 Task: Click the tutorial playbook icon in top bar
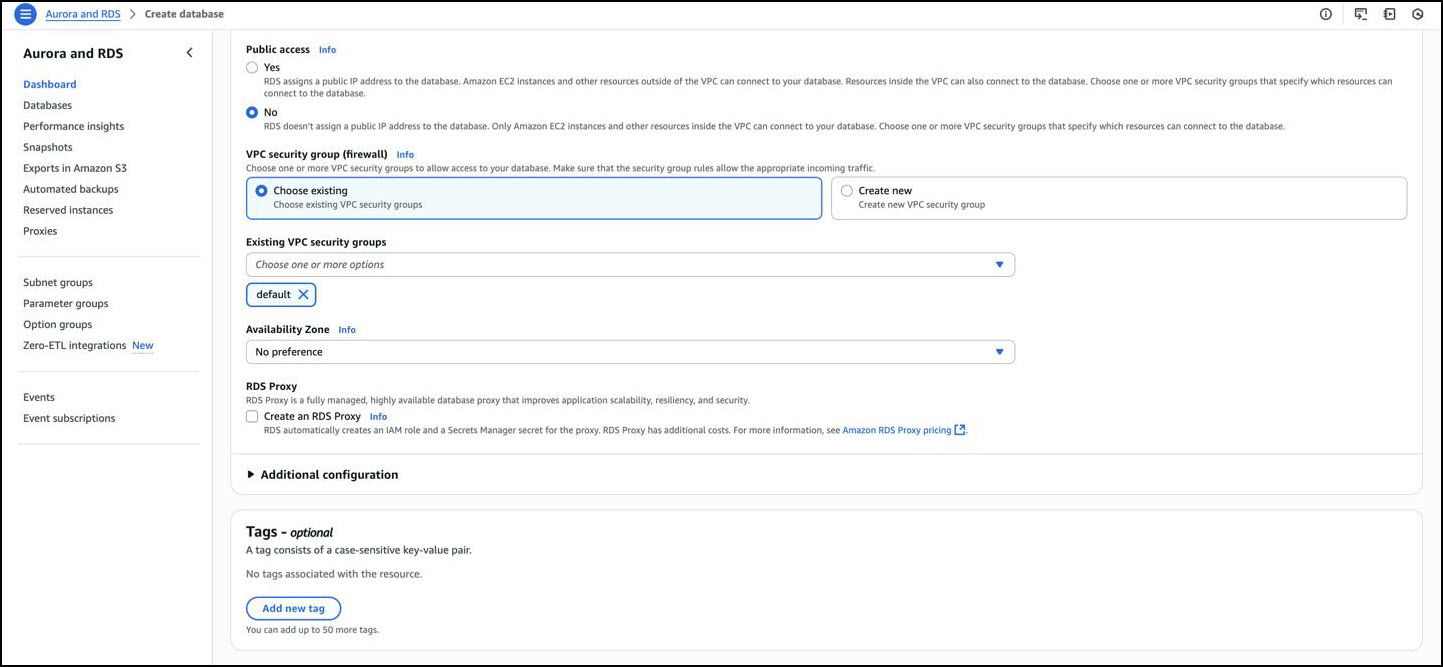[1389, 14]
